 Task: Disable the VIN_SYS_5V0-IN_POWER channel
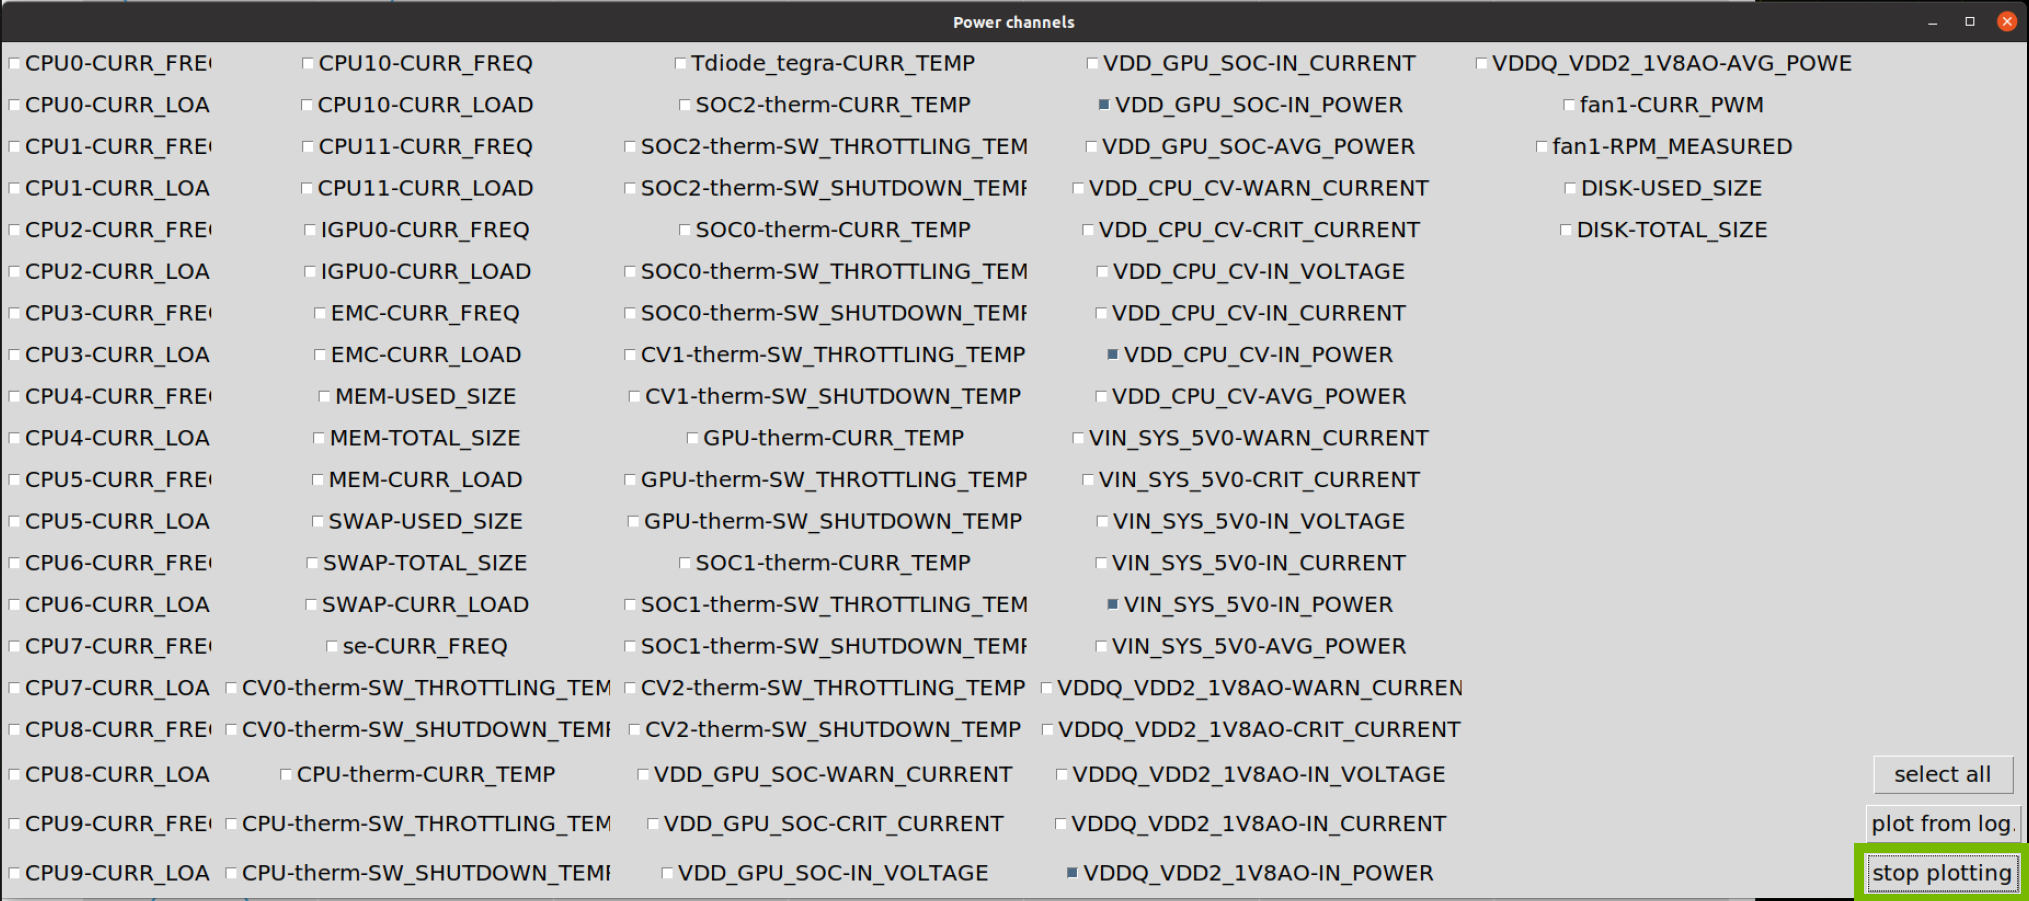[1112, 605]
